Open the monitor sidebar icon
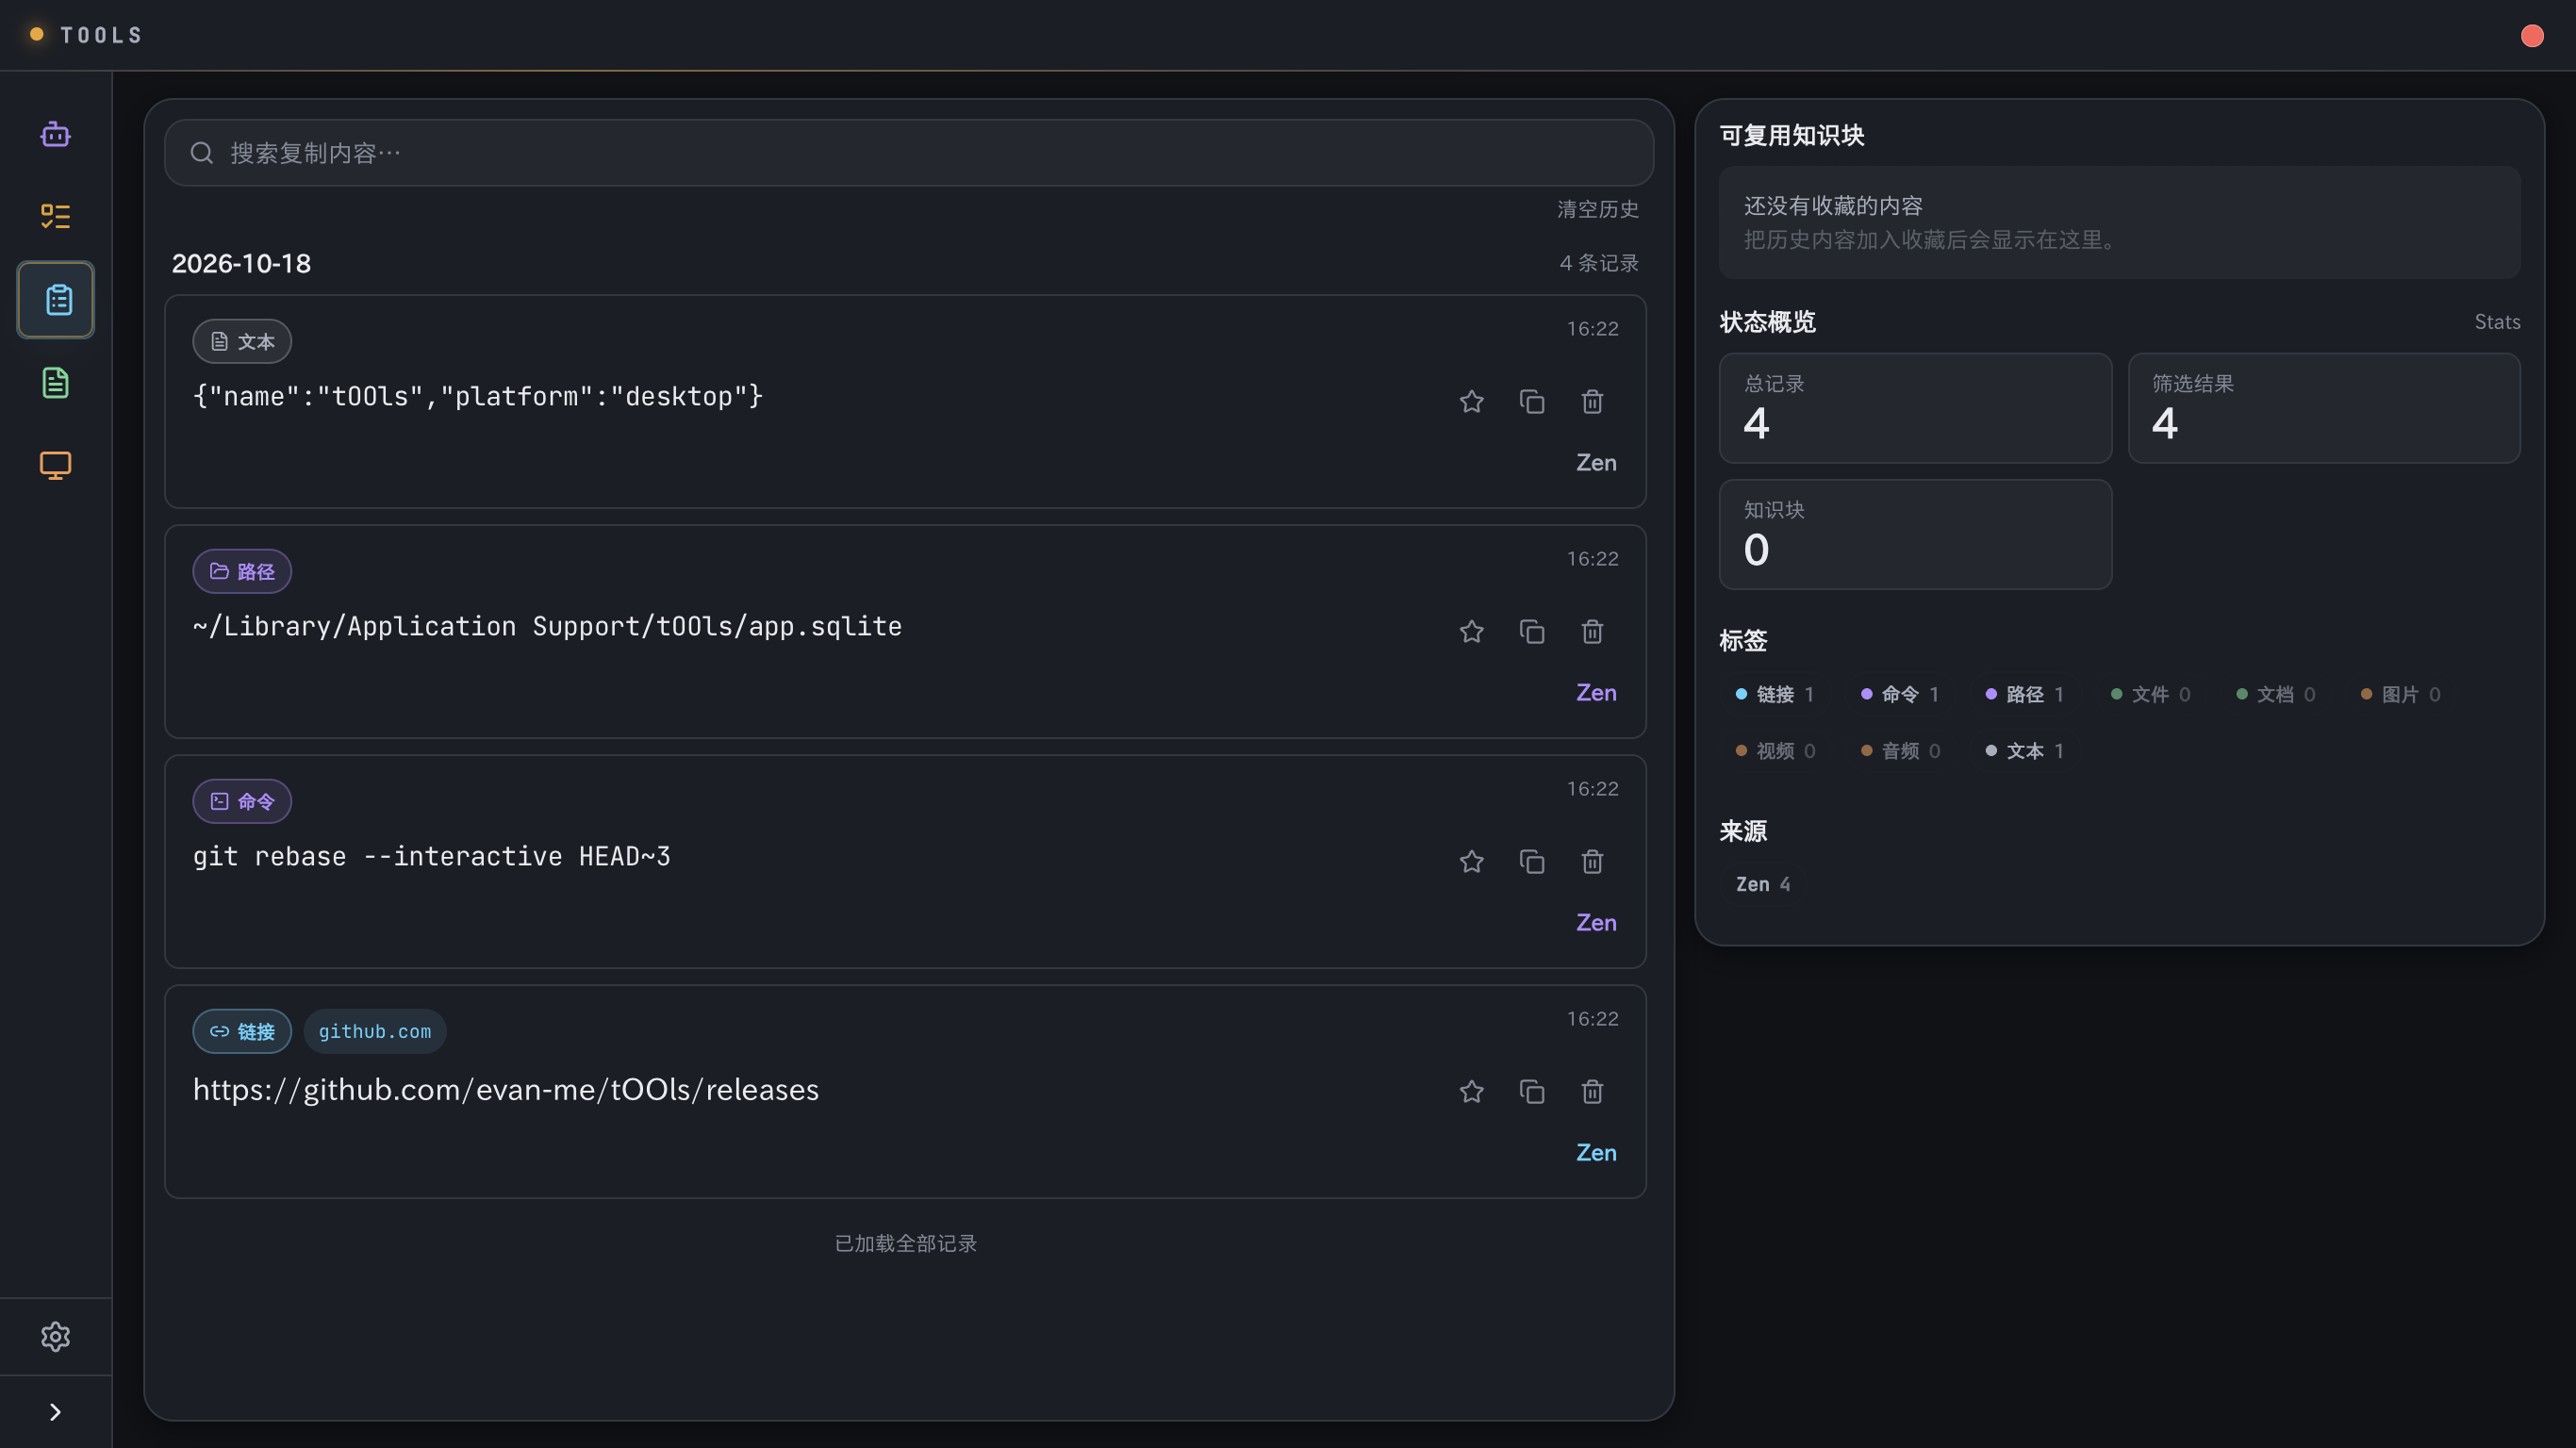The height and width of the screenshot is (1448, 2576). point(55,466)
